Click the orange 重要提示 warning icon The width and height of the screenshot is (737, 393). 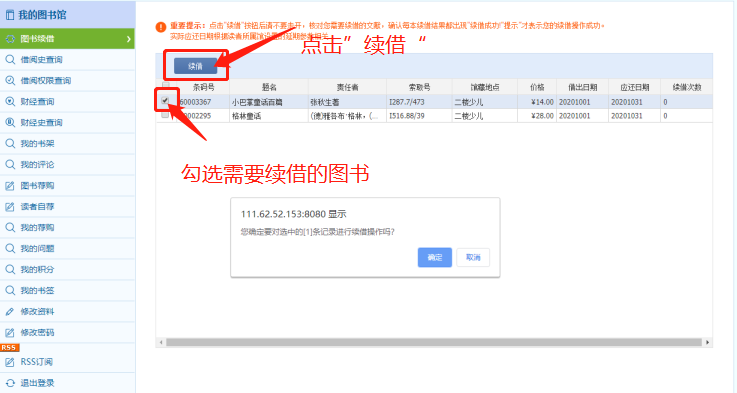[x=161, y=27]
